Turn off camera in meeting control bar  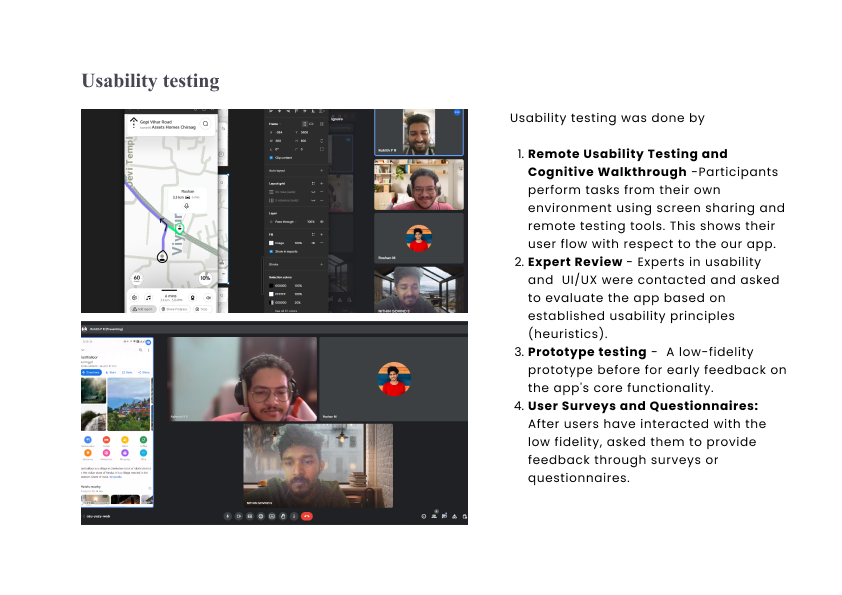[x=239, y=516]
